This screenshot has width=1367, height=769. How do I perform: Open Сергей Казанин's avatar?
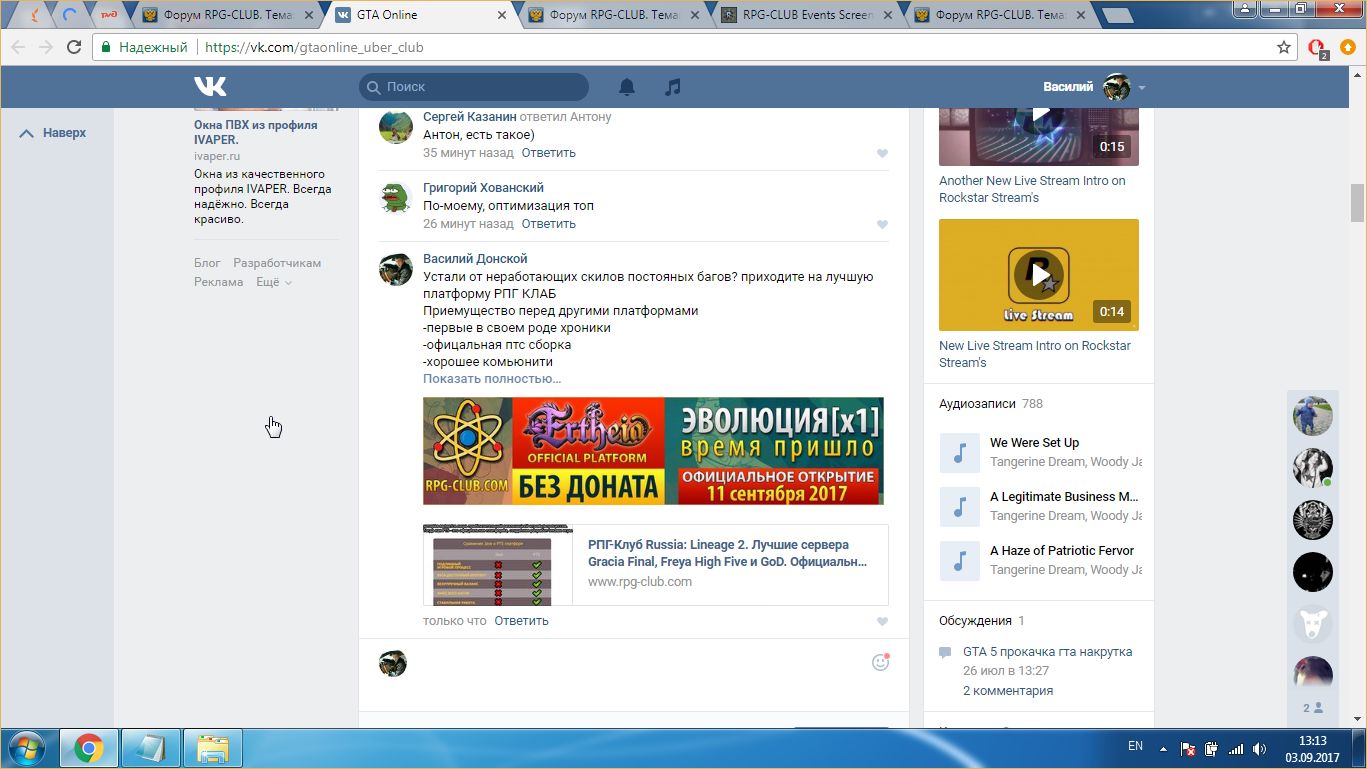coord(396,127)
